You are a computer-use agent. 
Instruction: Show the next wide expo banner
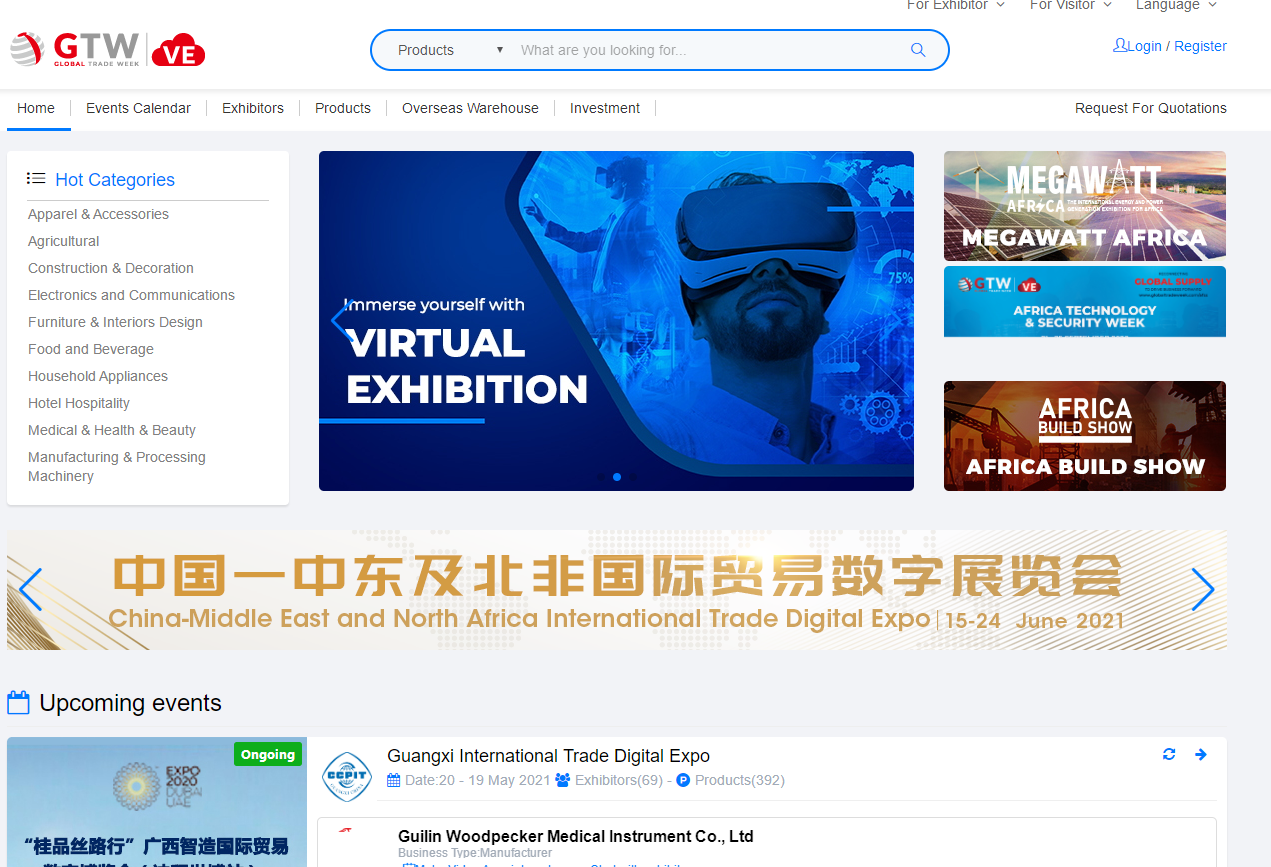click(1202, 590)
